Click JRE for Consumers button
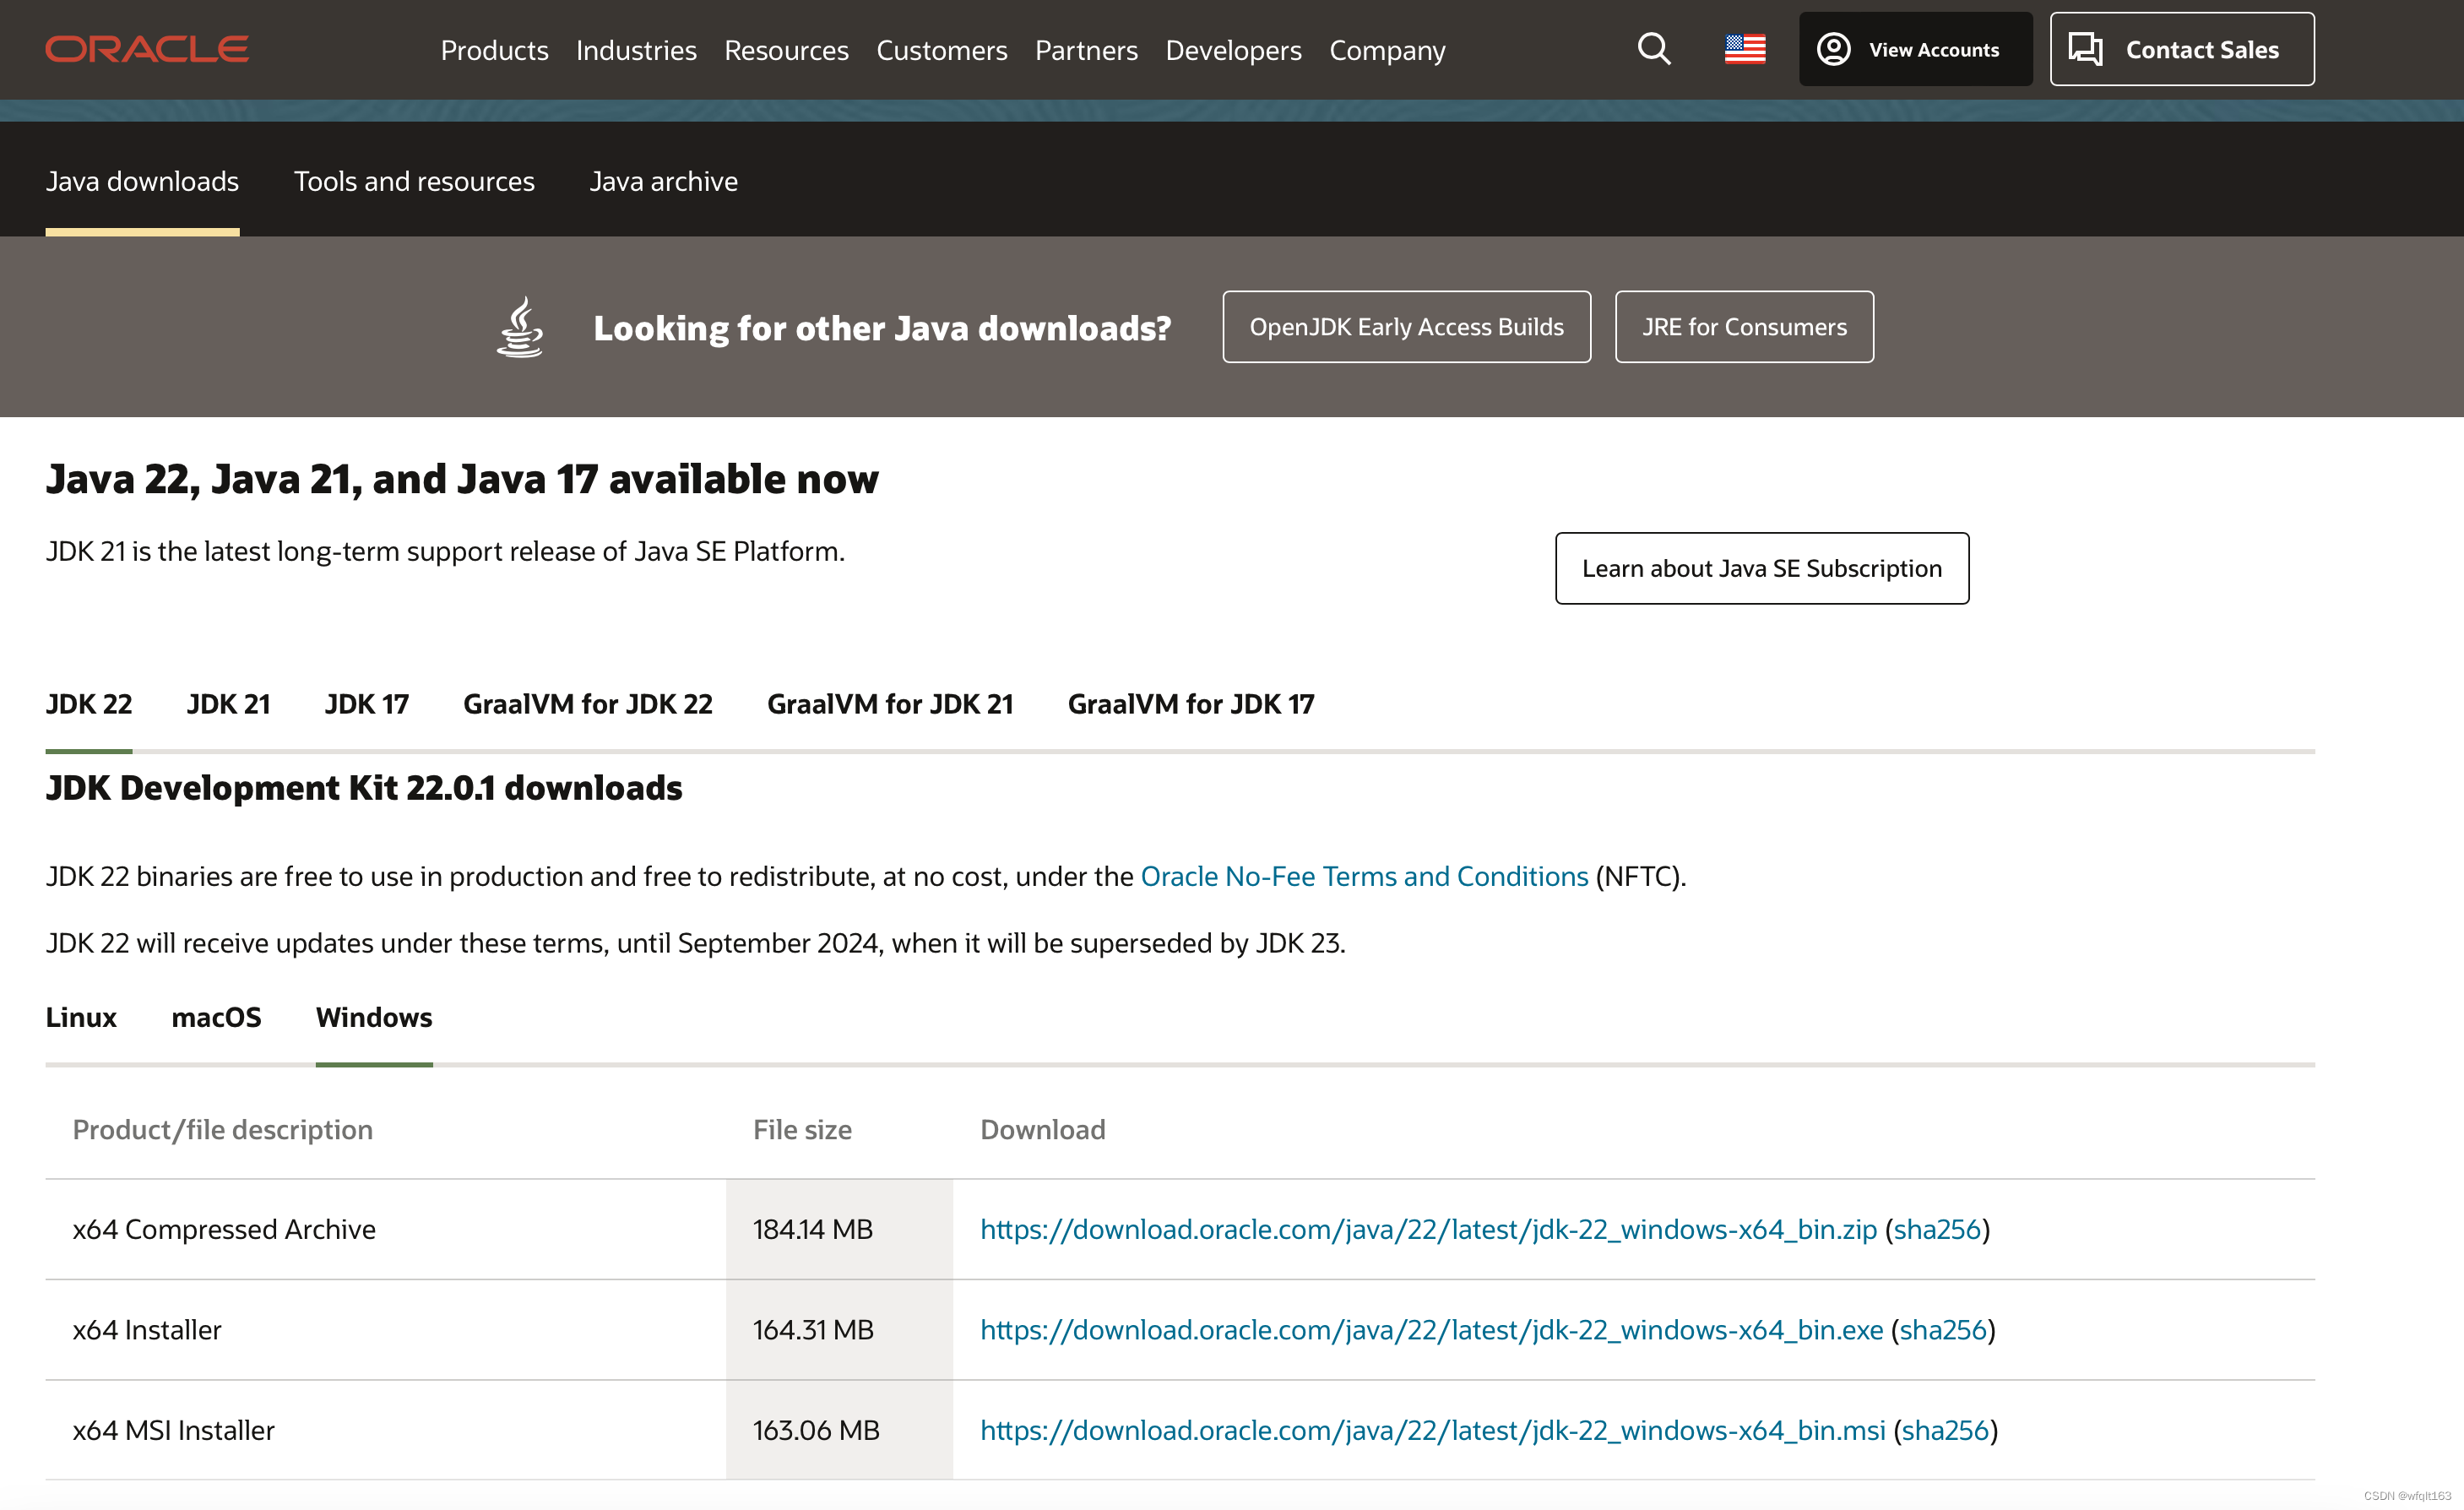Screen dimensions: 2464x1510 [x=1743, y=327]
